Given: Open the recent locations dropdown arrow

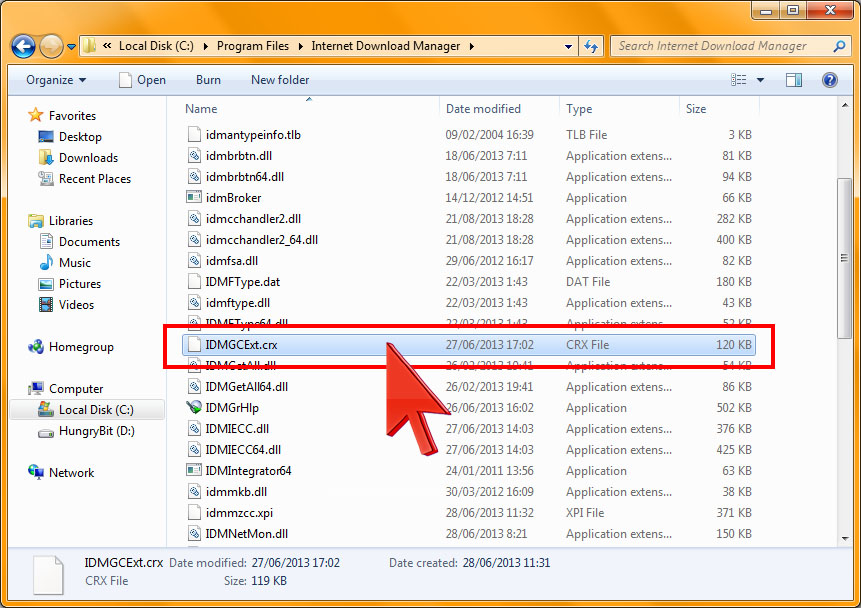Looking at the screenshot, I should 71,47.
